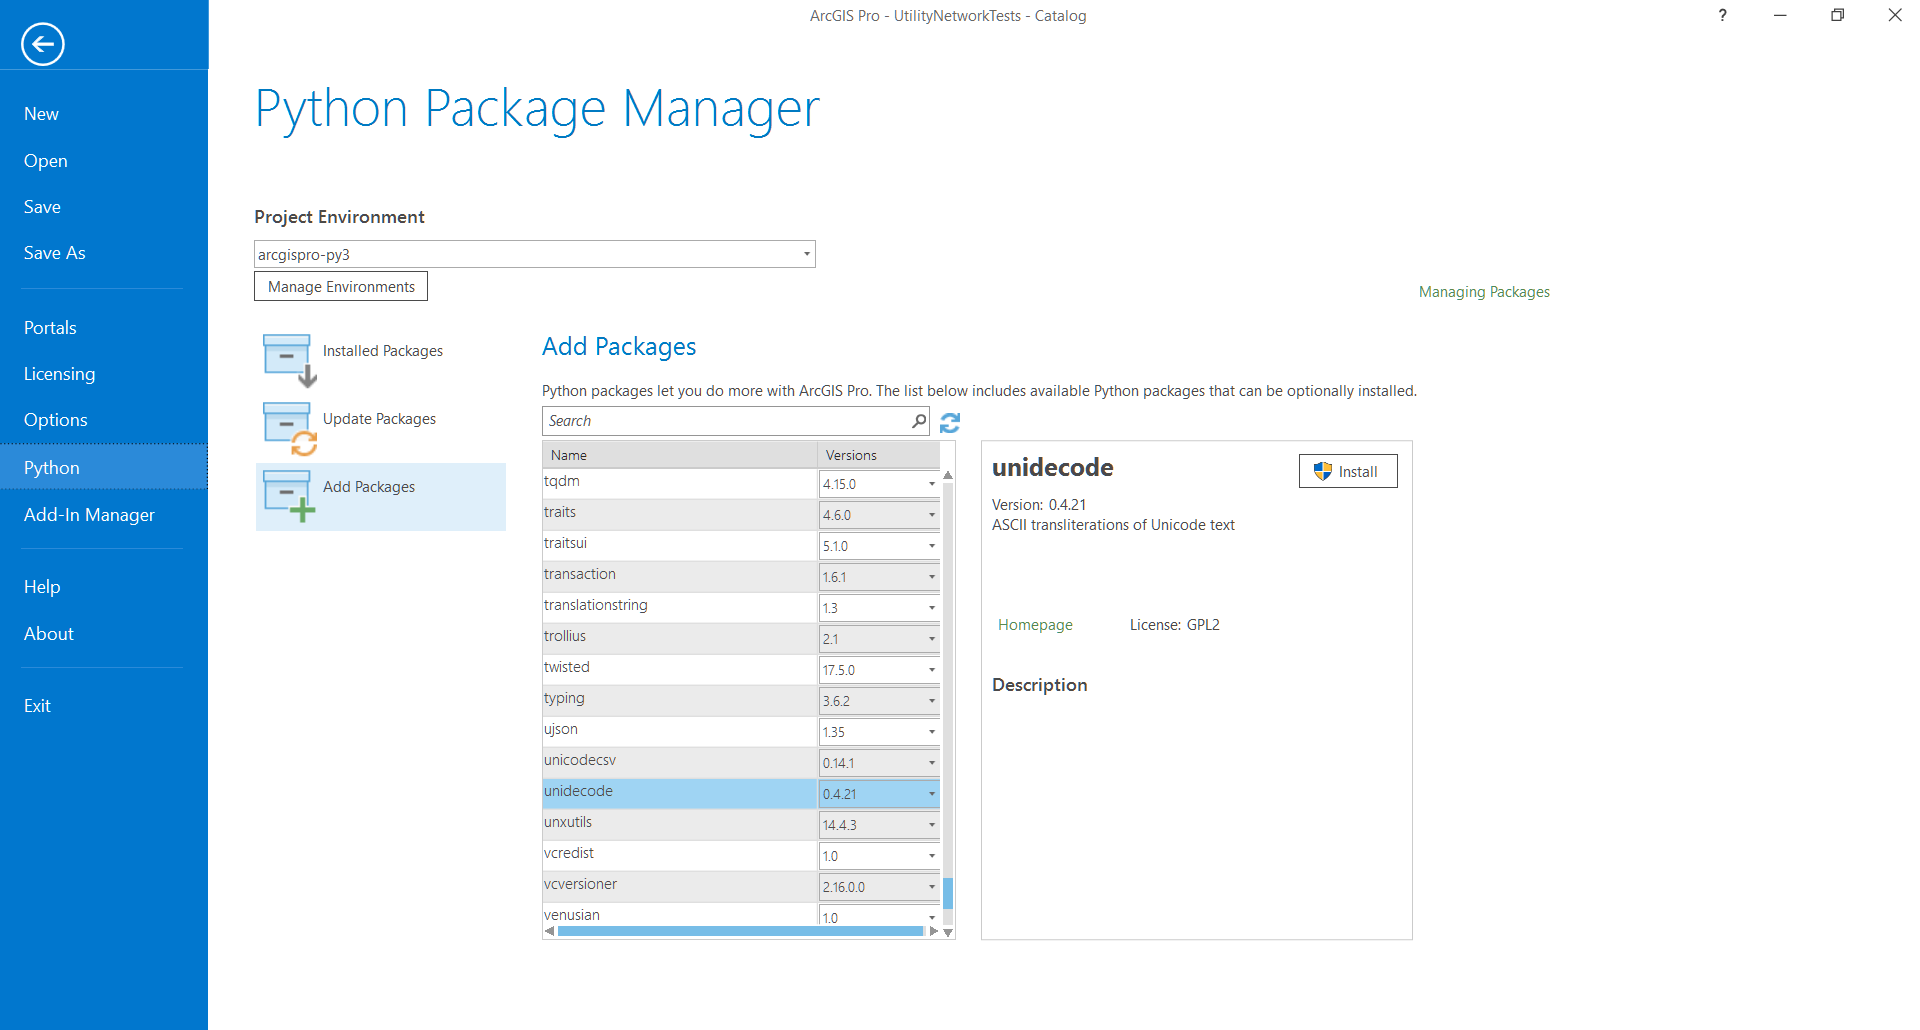Install the unidecode package
Viewport: 1920px width, 1030px height.
point(1348,472)
